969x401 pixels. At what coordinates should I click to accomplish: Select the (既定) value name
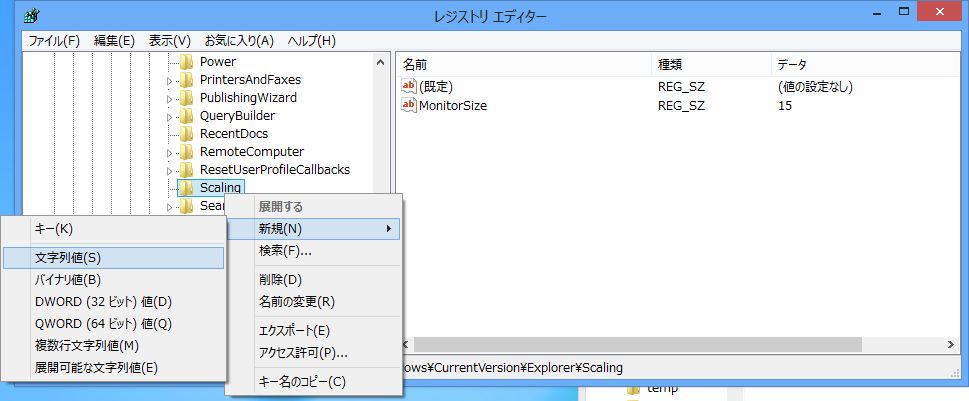[x=436, y=87]
